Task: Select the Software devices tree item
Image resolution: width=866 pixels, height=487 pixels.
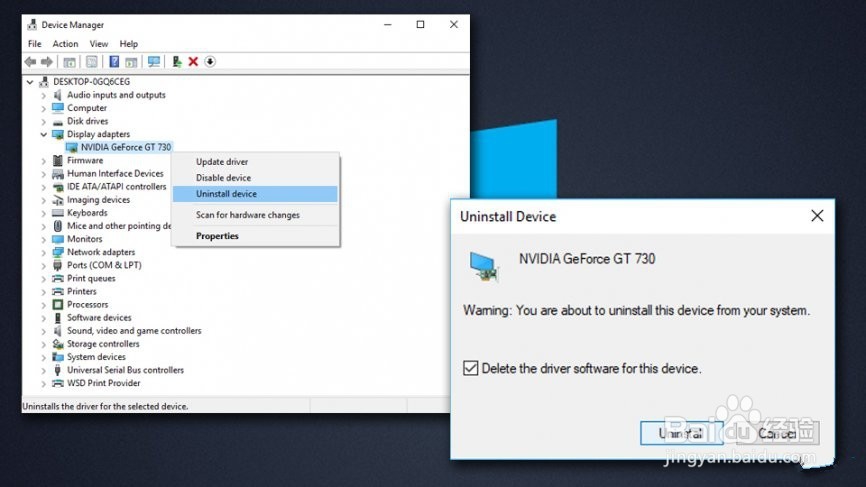Action: pos(99,317)
